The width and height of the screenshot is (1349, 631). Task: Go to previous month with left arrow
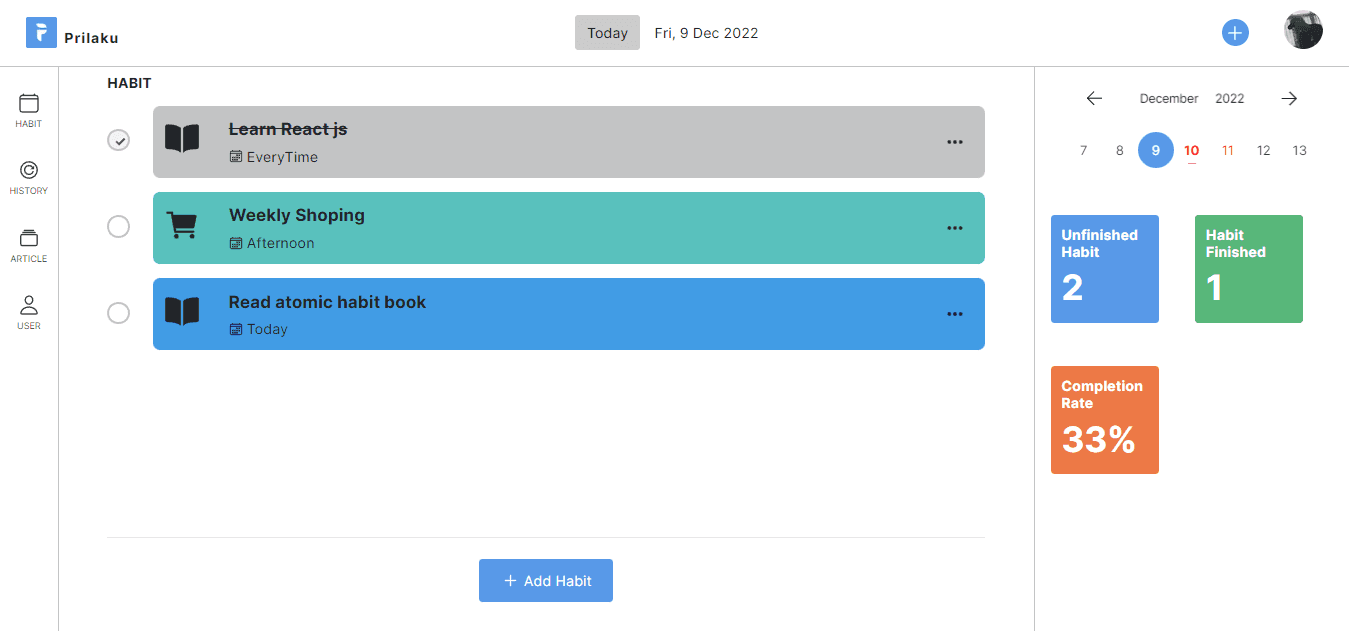click(x=1094, y=98)
